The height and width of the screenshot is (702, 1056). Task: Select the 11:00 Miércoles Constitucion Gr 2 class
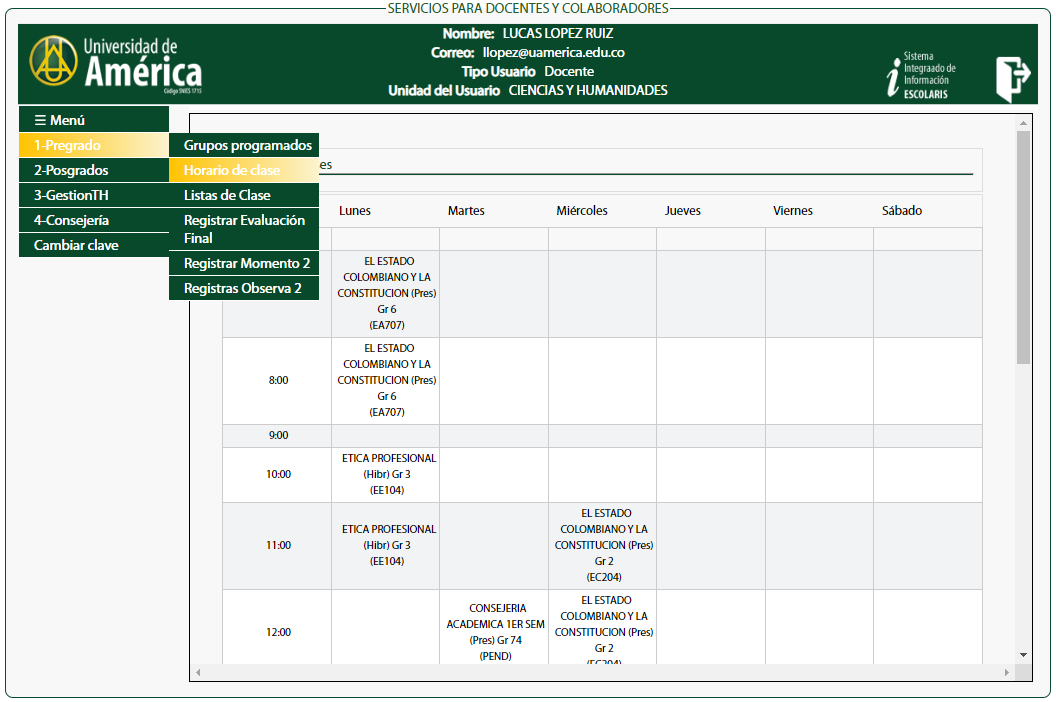tap(603, 546)
